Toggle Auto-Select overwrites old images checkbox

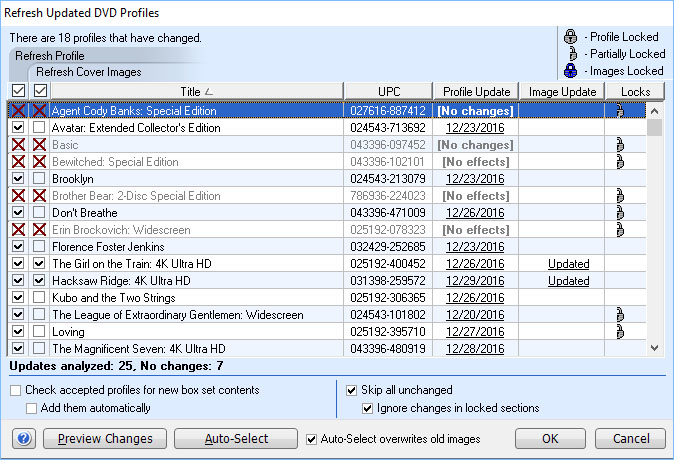(312, 439)
